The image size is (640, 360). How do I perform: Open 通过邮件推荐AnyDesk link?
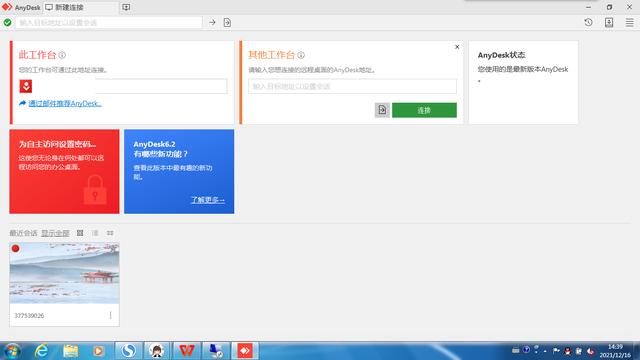coord(65,104)
